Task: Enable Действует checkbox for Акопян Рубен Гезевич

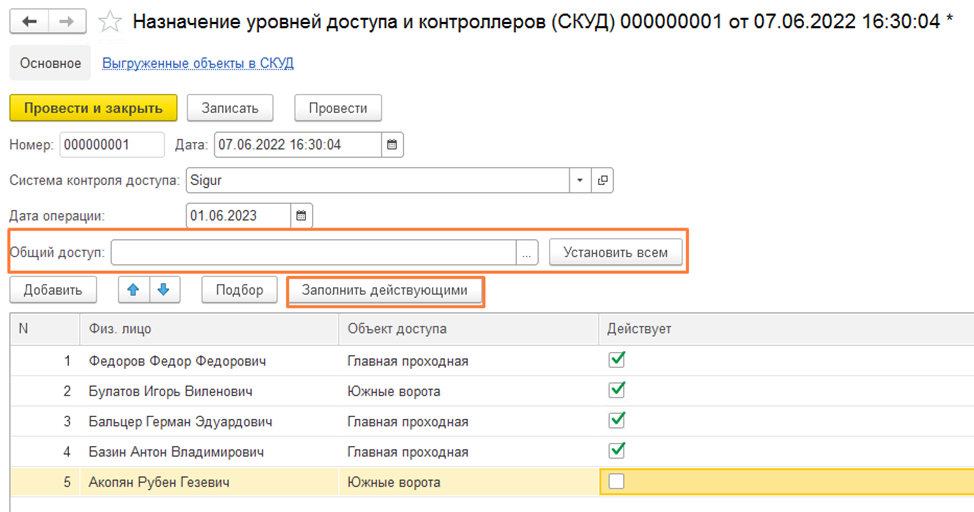Action: pyautogui.click(x=617, y=482)
